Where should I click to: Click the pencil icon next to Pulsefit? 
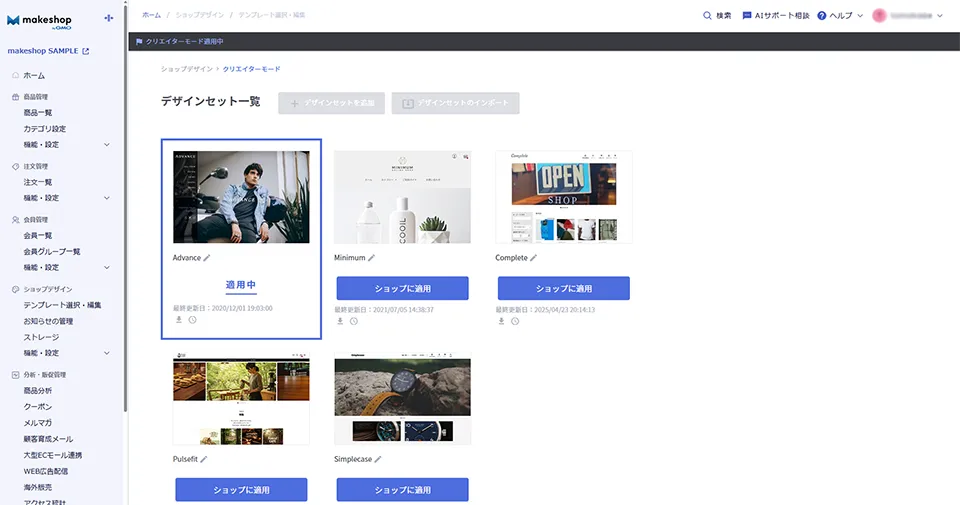[204, 459]
